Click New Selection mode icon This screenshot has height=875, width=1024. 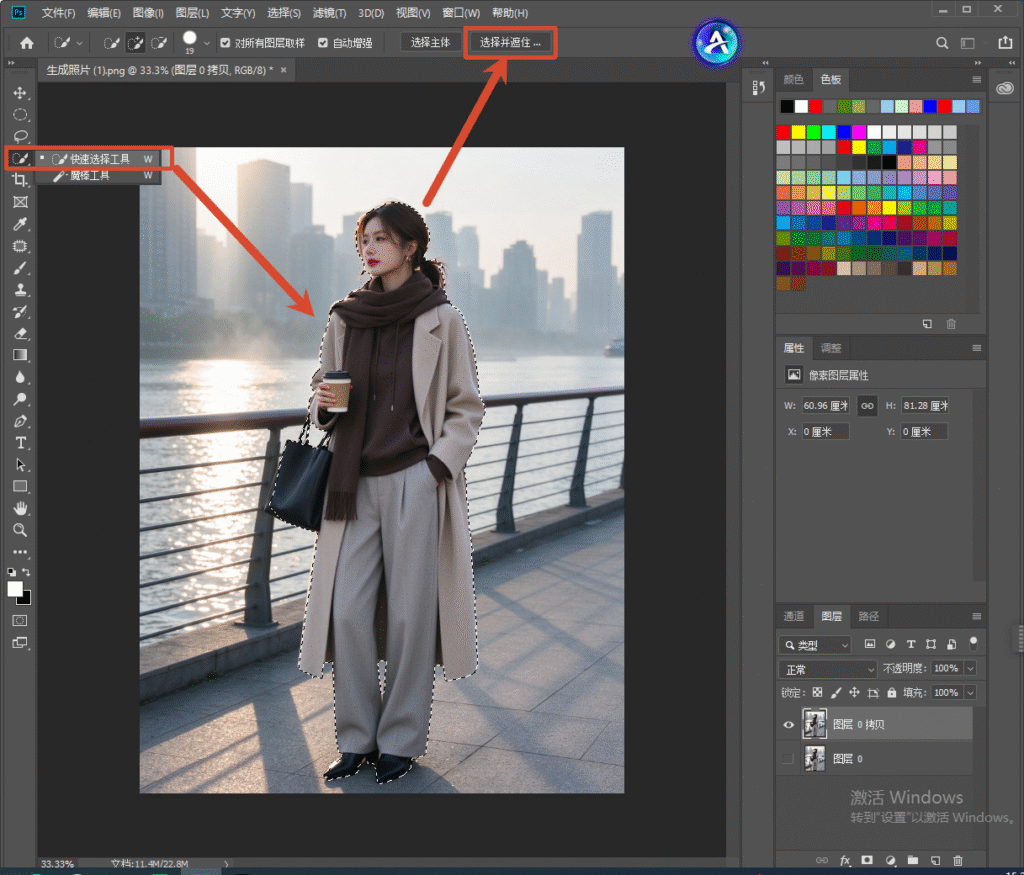pos(112,43)
